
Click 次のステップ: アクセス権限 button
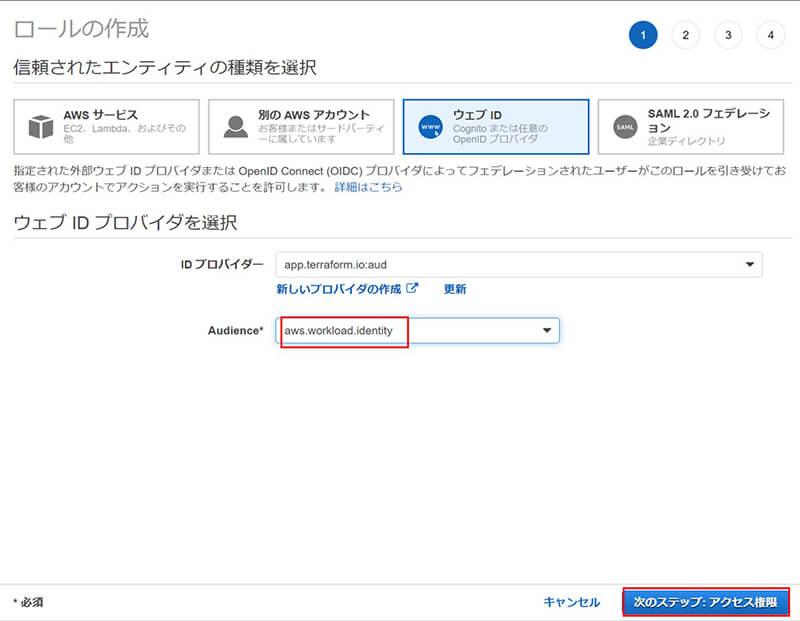(x=706, y=602)
